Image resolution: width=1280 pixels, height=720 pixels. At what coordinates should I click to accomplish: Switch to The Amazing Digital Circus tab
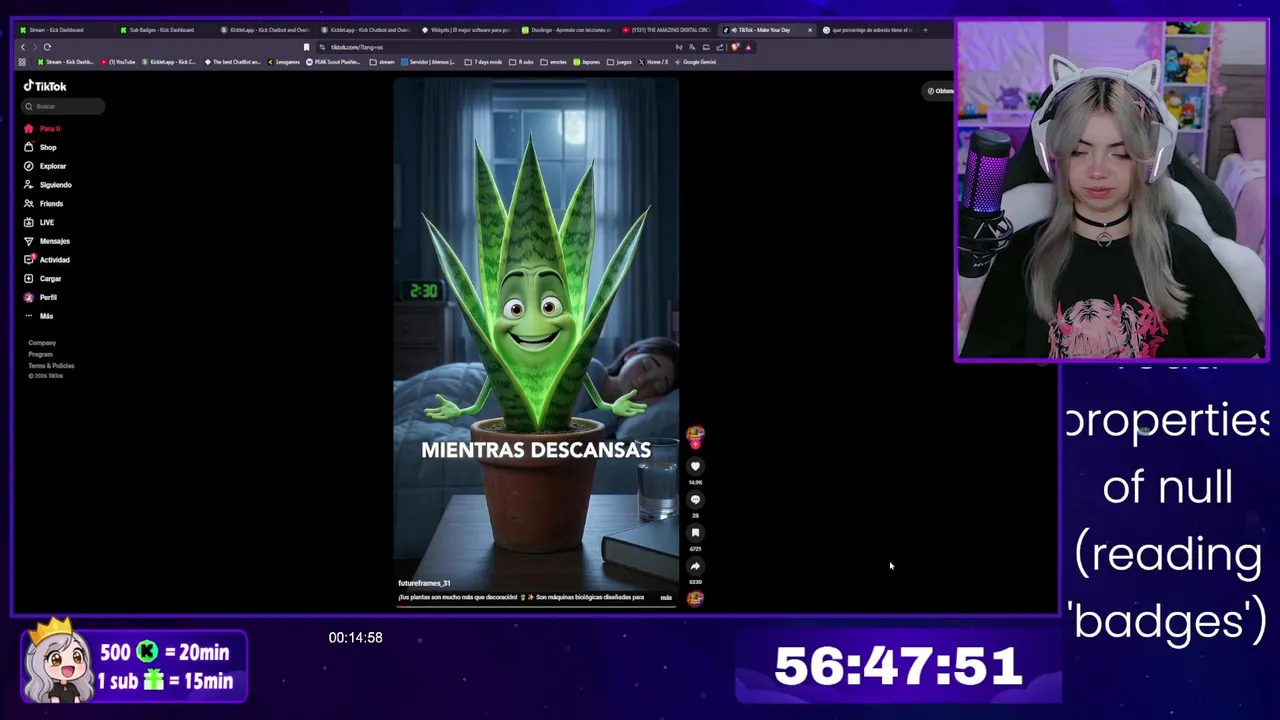coord(667,30)
